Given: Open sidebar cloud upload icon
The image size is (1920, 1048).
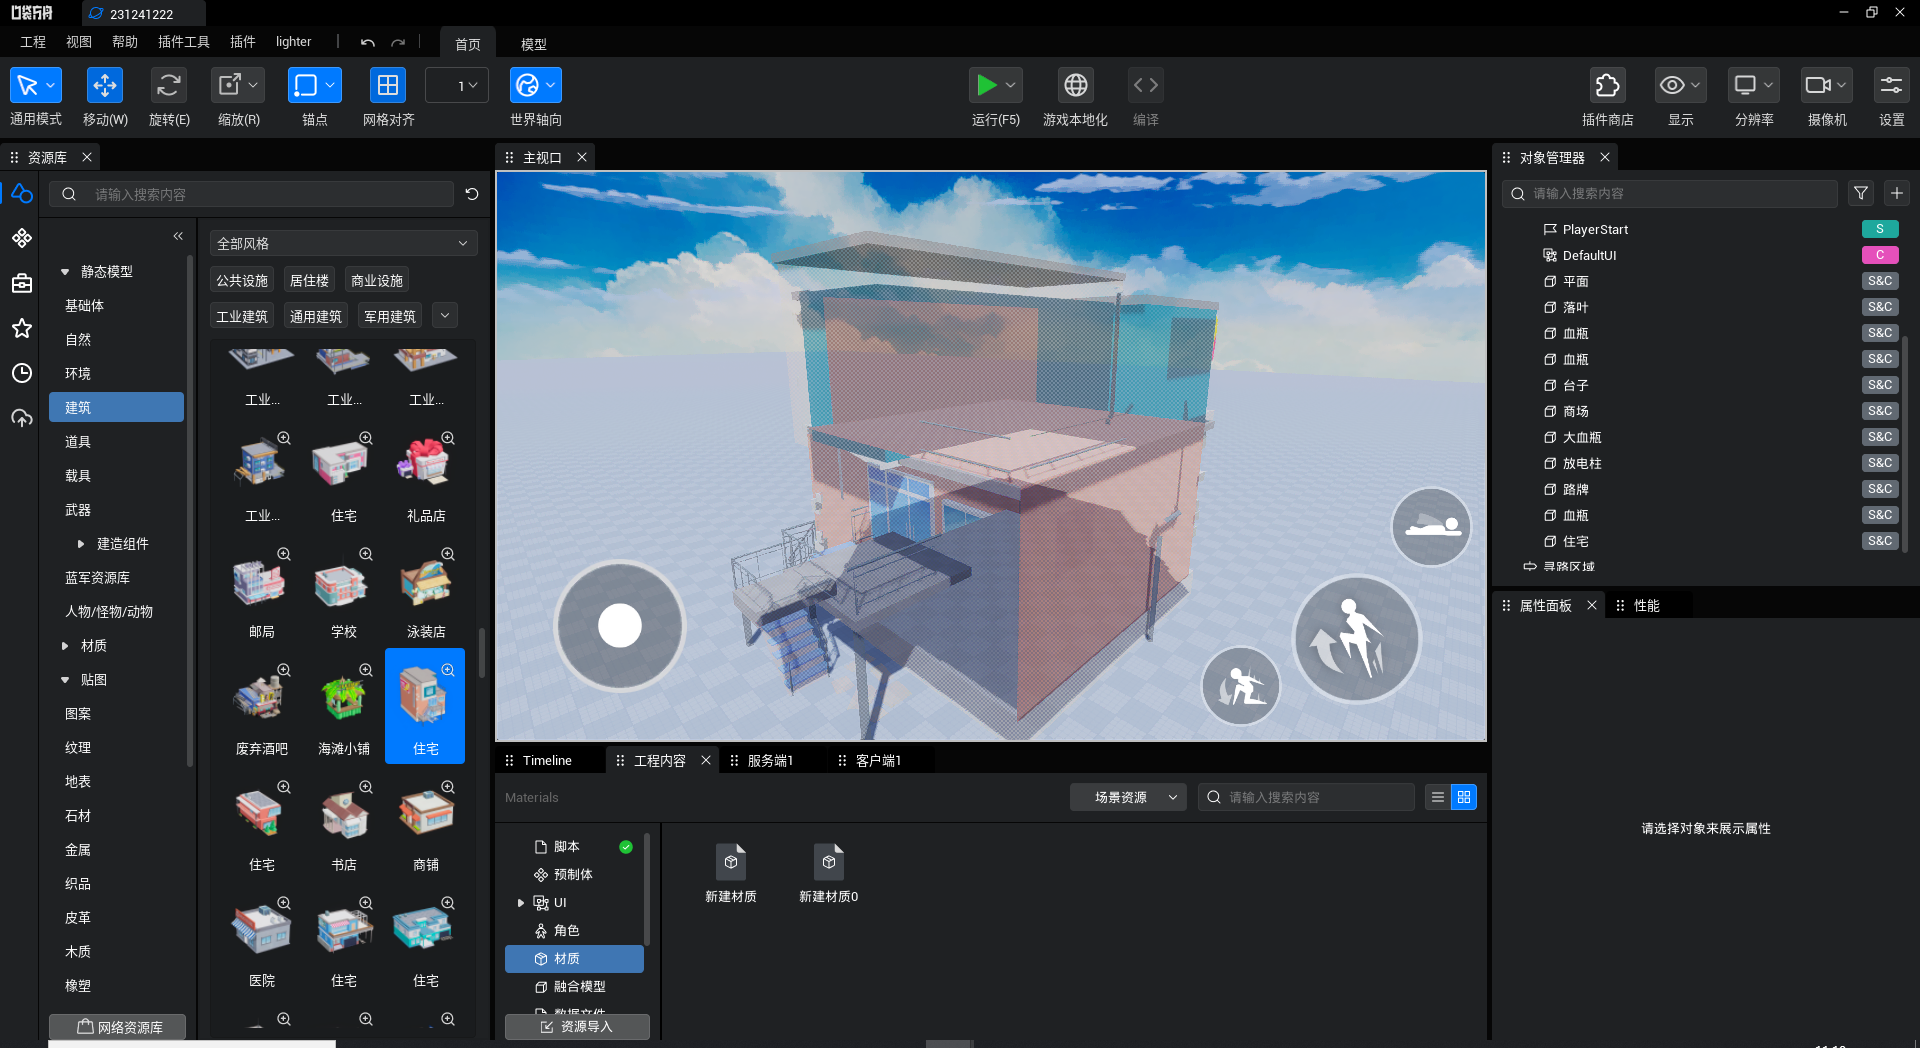Looking at the screenshot, I should [22, 418].
